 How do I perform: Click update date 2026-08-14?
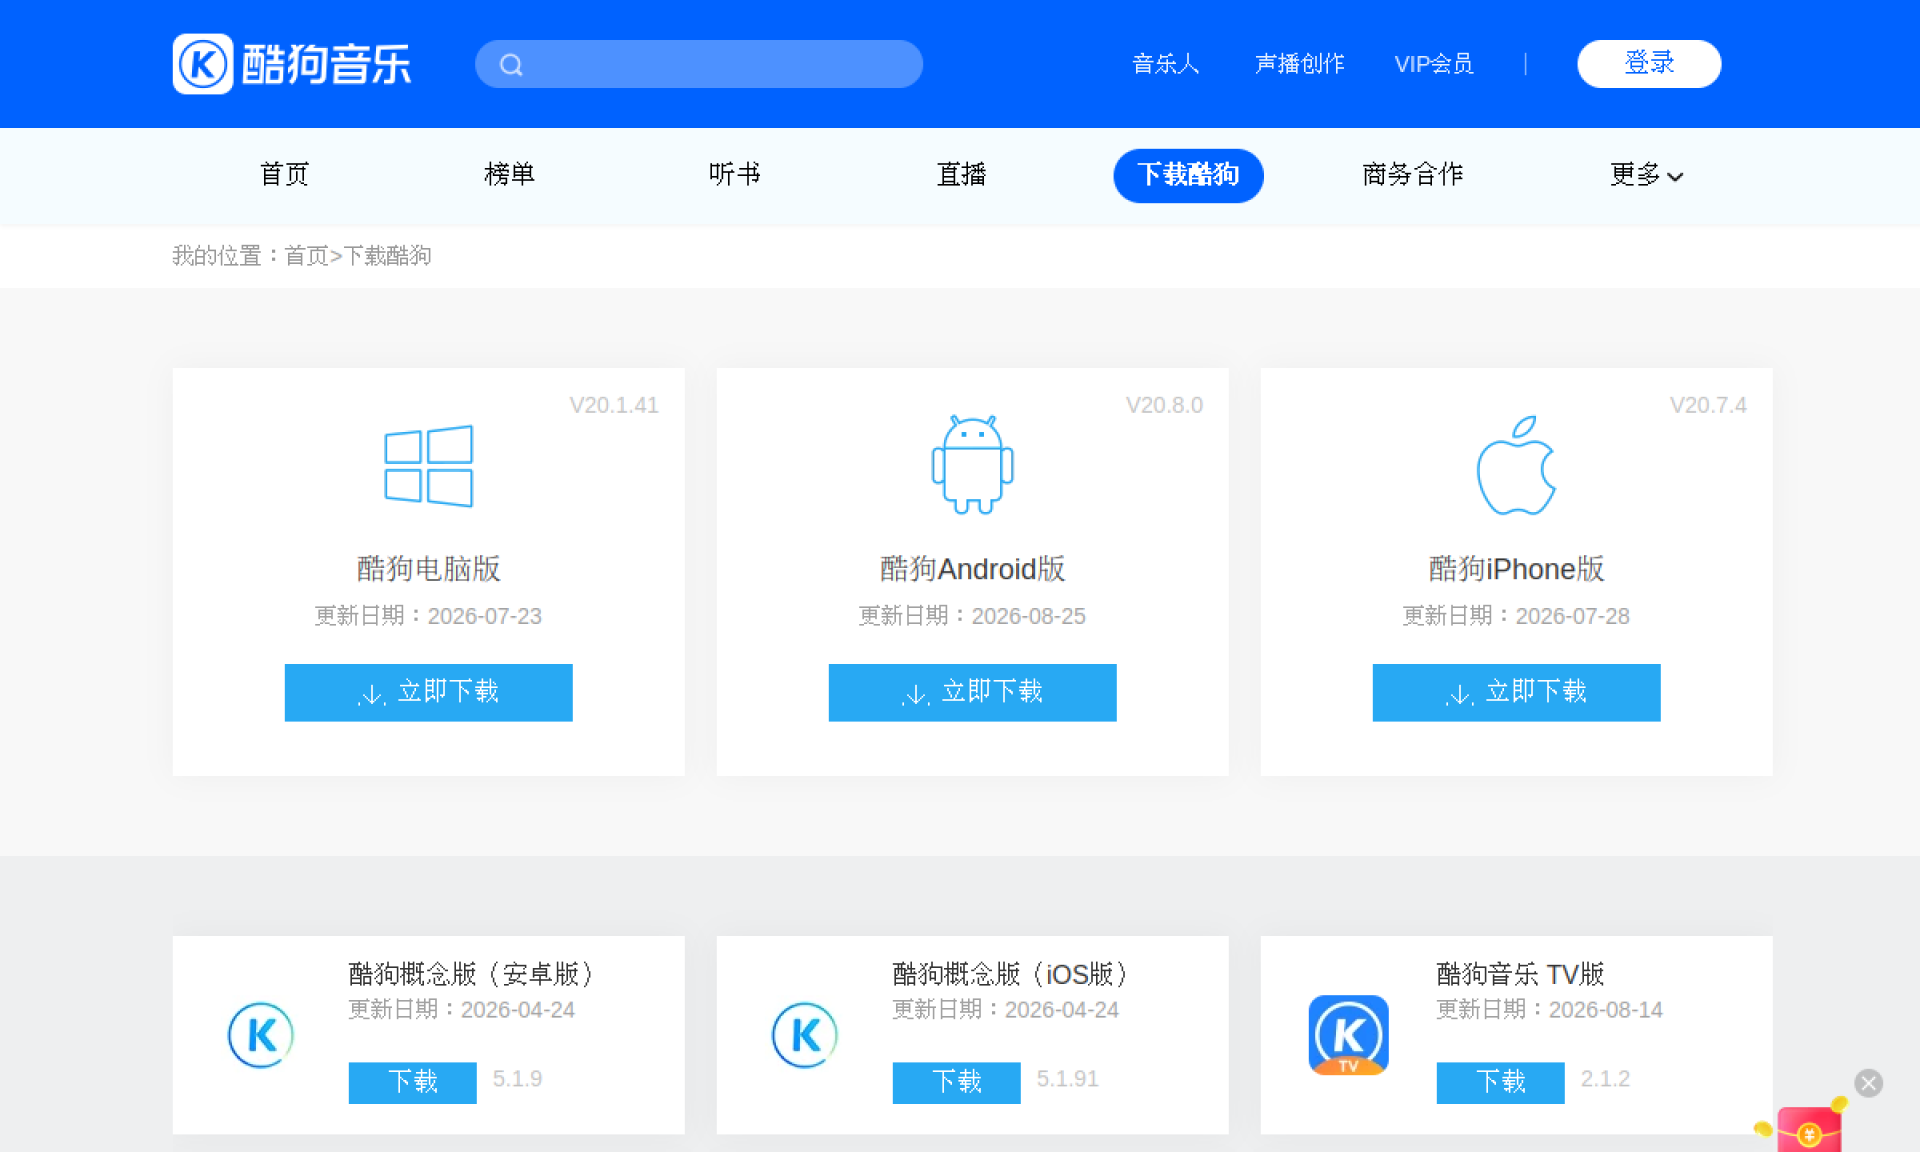tap(1606, 1010)
